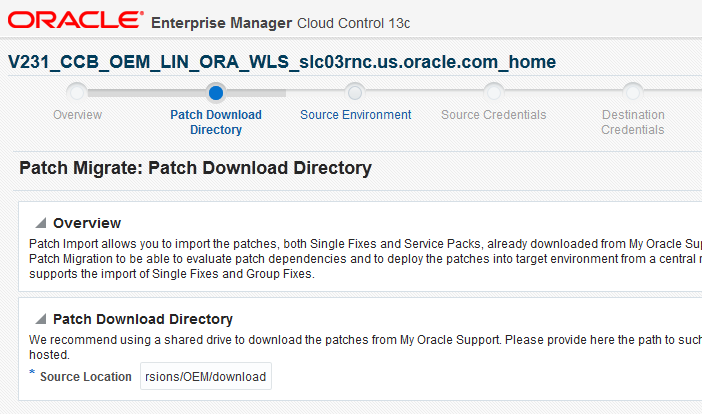Click the Patch Download Directory step circle
The image size is (702, 414).
(216, 93)
